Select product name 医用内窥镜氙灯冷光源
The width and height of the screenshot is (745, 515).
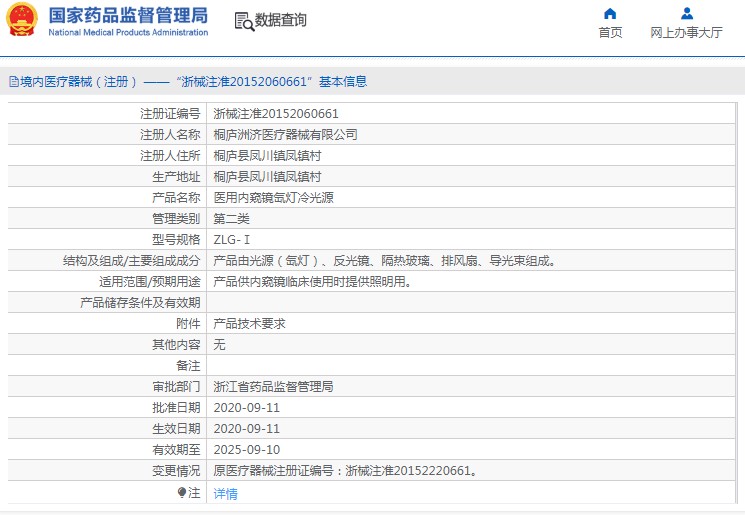pos(274,198)
